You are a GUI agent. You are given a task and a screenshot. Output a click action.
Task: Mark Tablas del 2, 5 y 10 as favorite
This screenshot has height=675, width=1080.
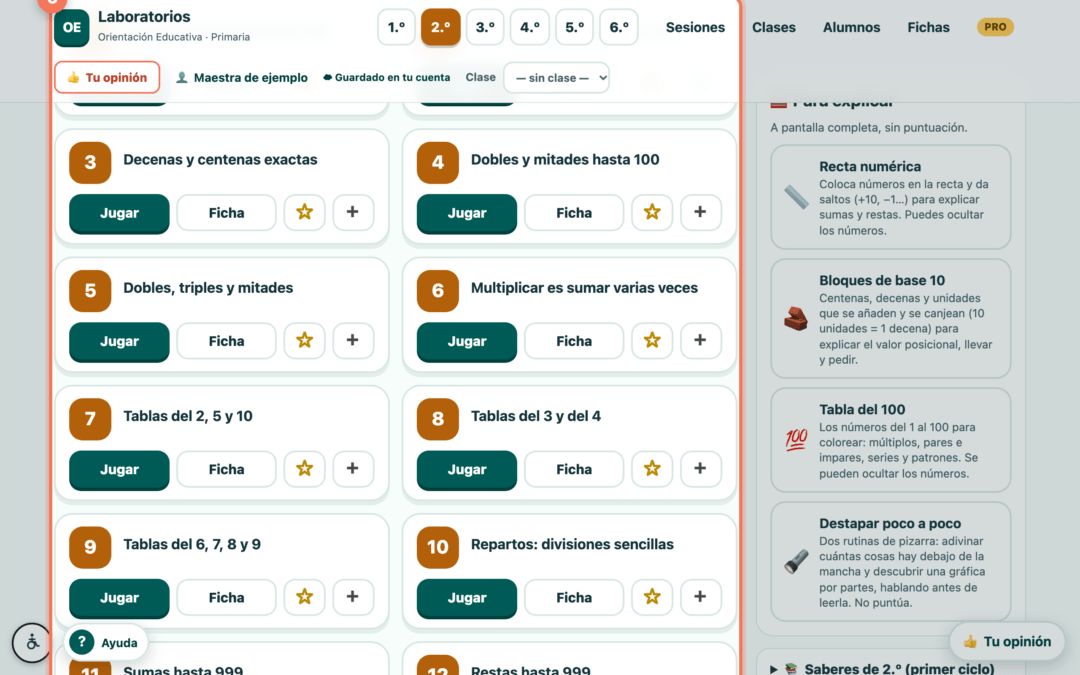click(304, 468)
